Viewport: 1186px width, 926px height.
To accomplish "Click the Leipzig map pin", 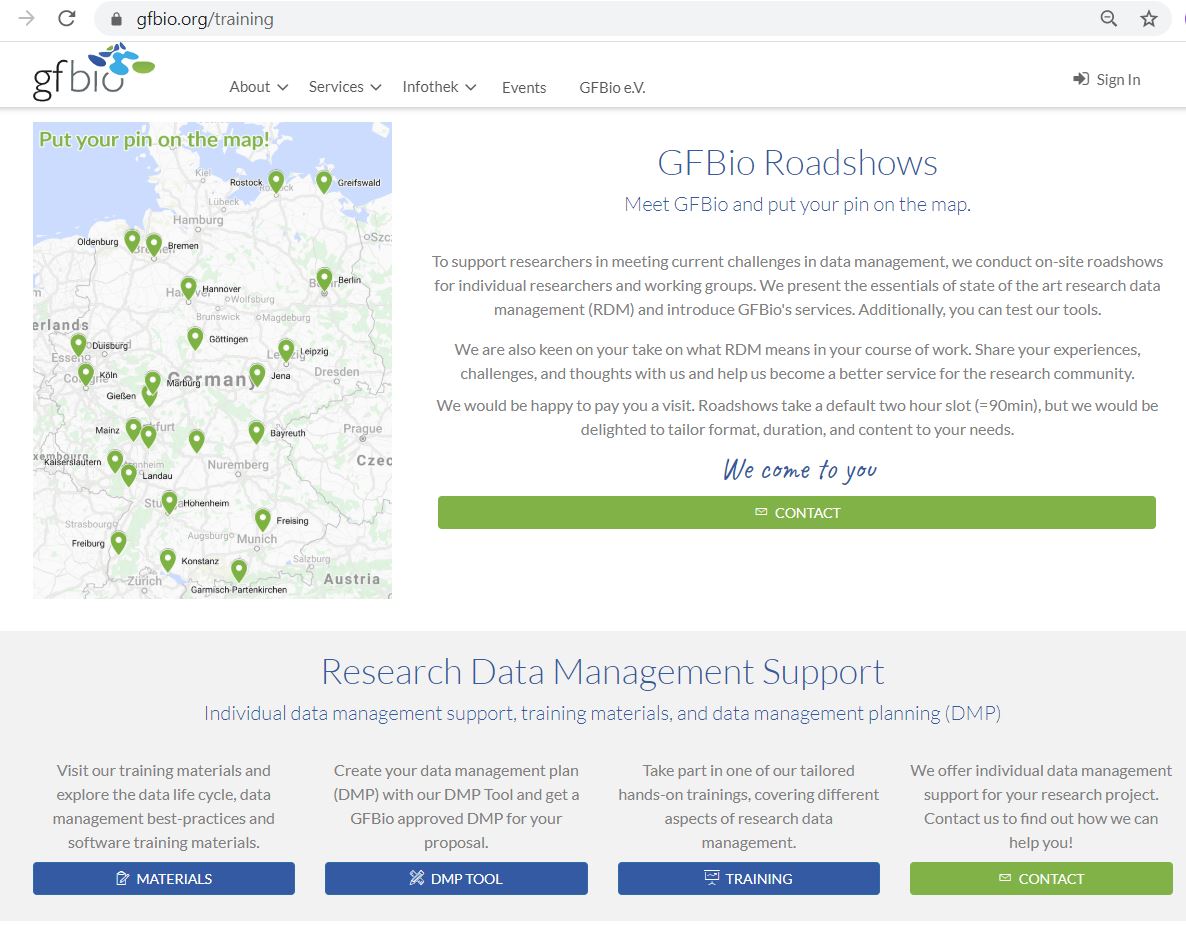I will click(x=286, y=350).
